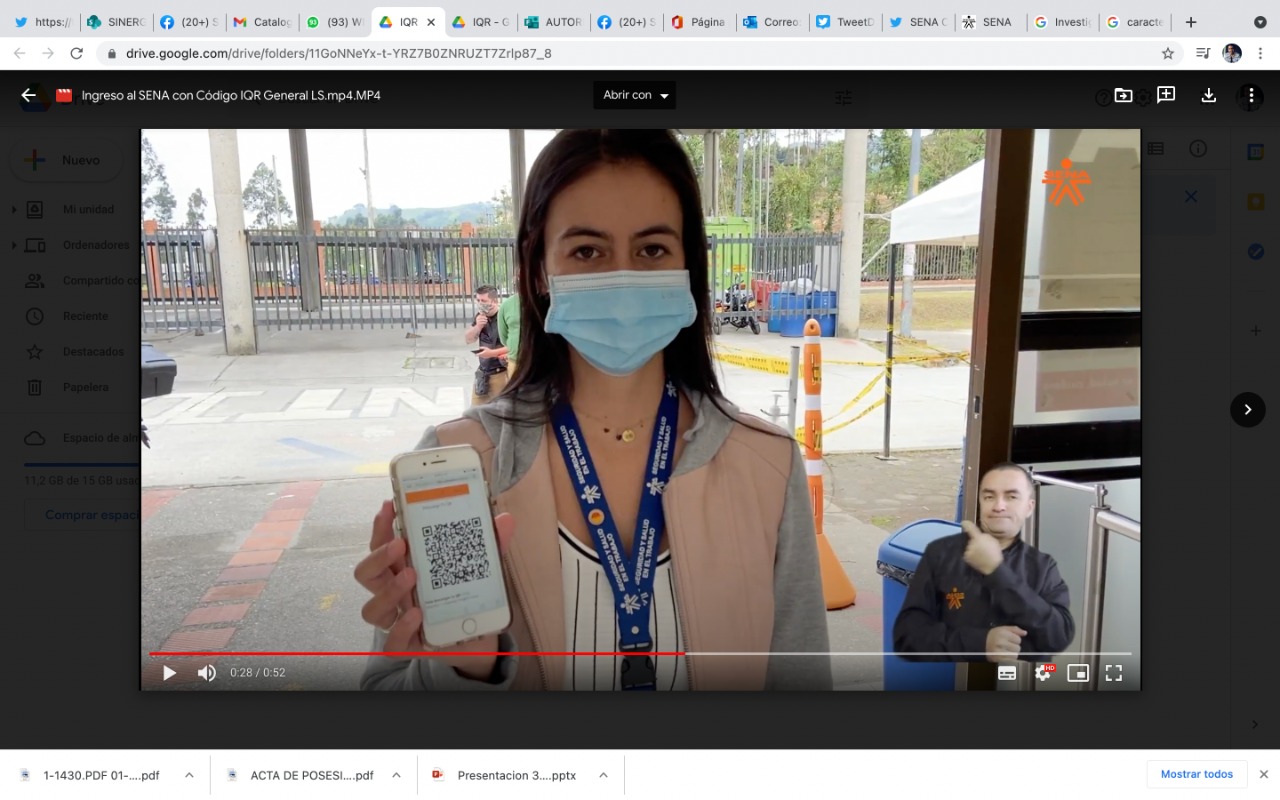Navigate back in the browser
Viewport: 1280px width, 800px height.
click(20, 53)
